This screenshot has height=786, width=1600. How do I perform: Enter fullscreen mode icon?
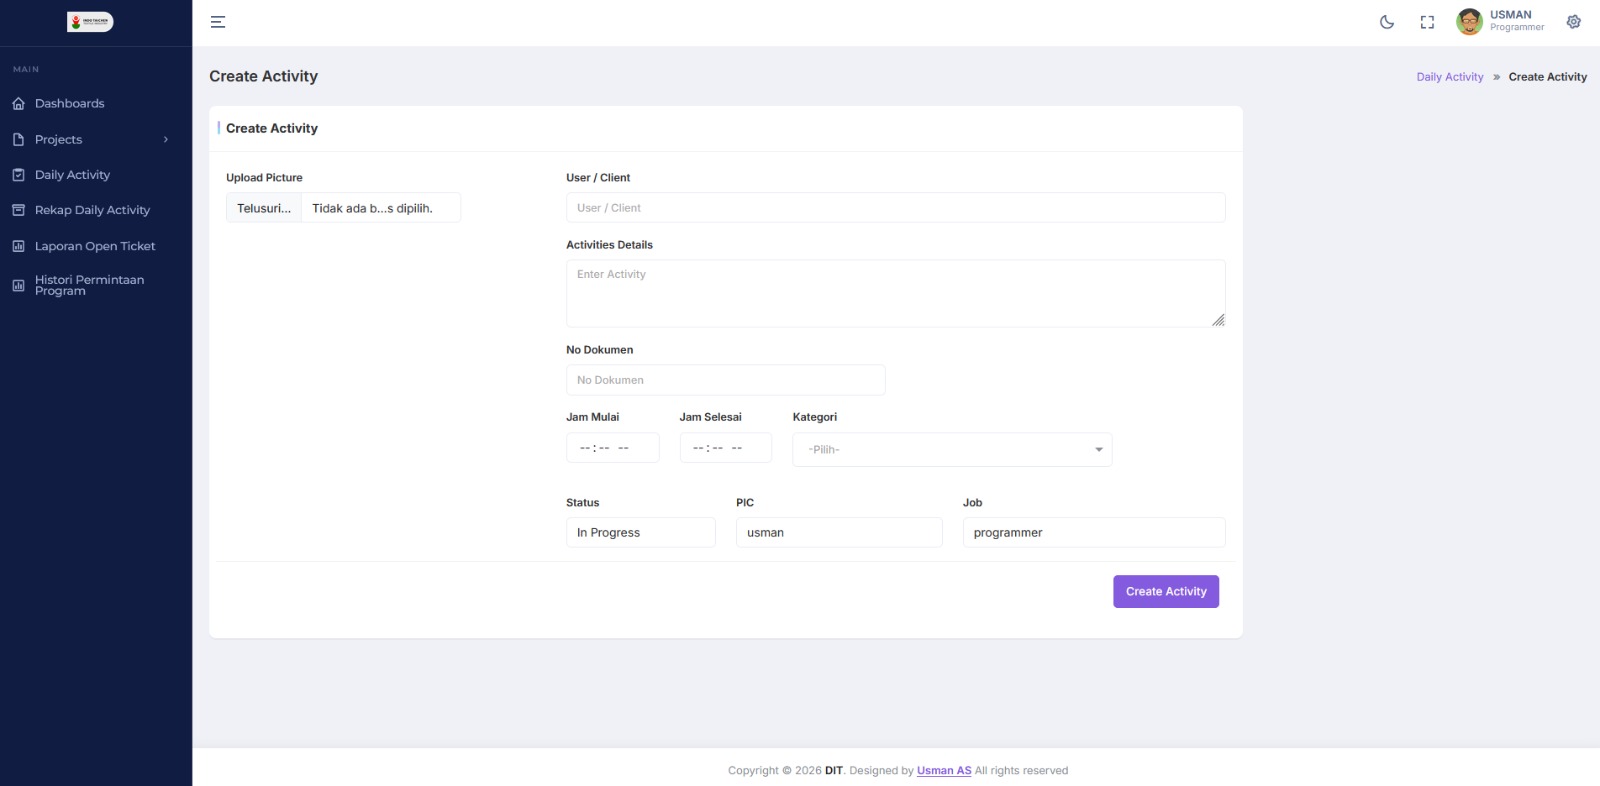[1427, 22]
